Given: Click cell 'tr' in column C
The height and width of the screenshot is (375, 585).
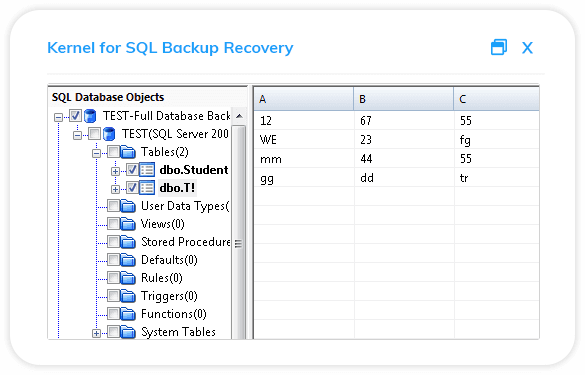Looking at the screenshot, I should pos(497,178).
